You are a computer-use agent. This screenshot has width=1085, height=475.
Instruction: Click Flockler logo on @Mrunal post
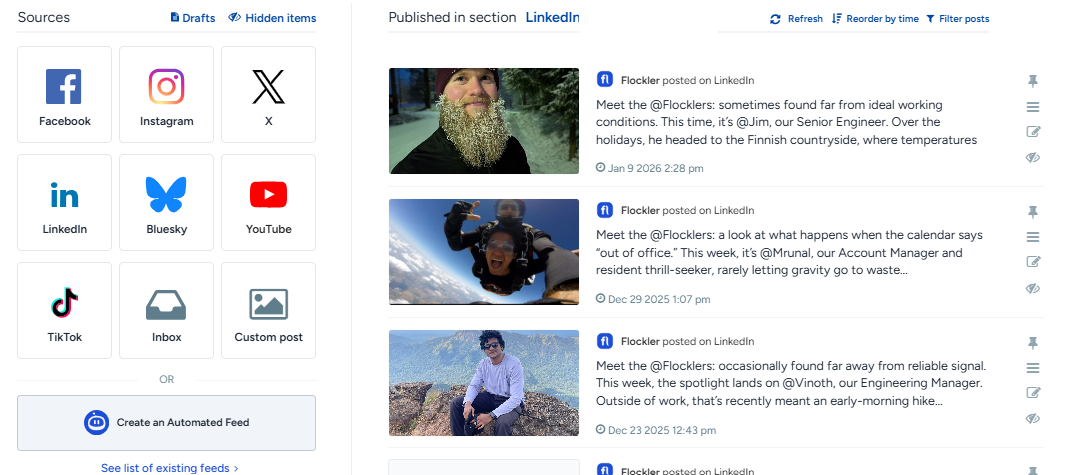tap(605, 210)
